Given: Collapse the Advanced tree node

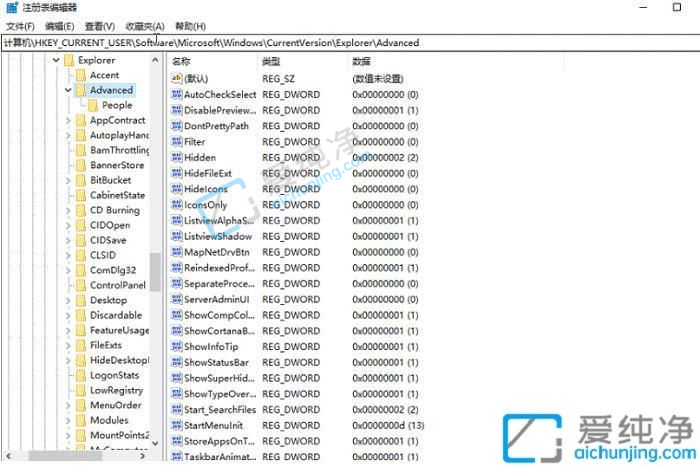Looking at the screenshot, I should (x=68, y=90).
